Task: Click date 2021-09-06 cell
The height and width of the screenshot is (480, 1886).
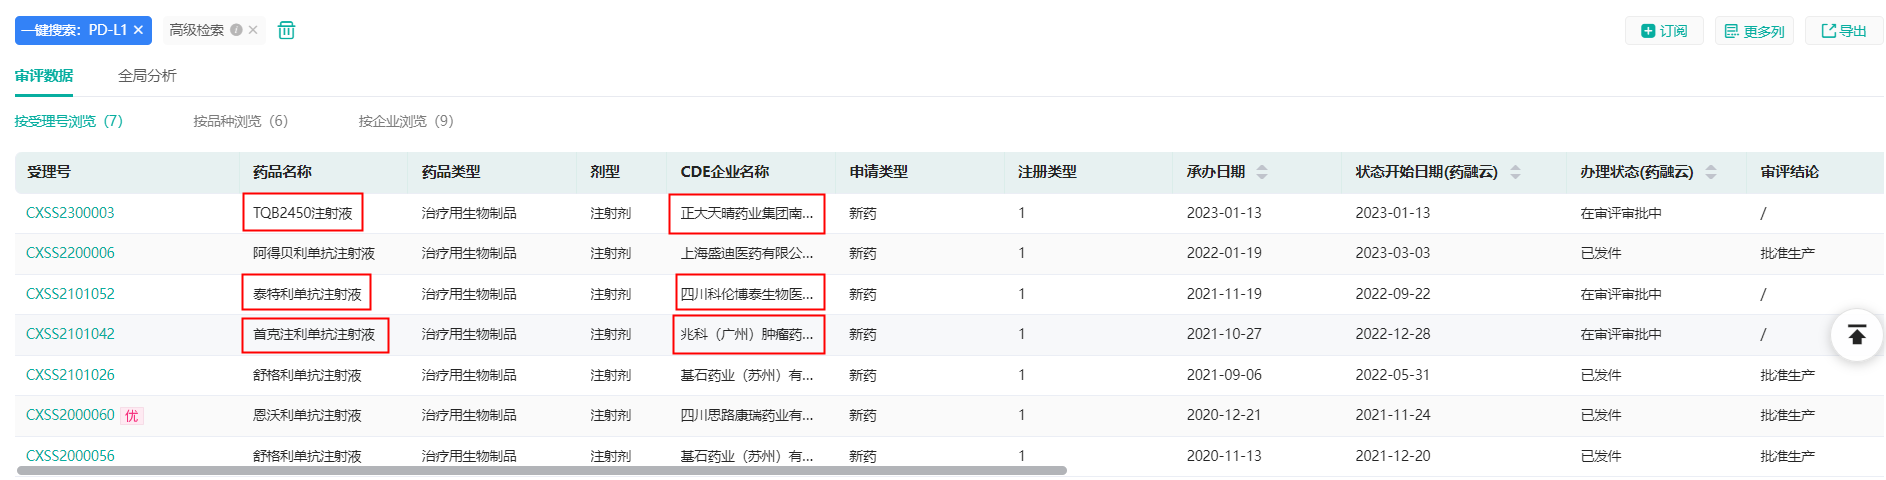Action: 1224,375
